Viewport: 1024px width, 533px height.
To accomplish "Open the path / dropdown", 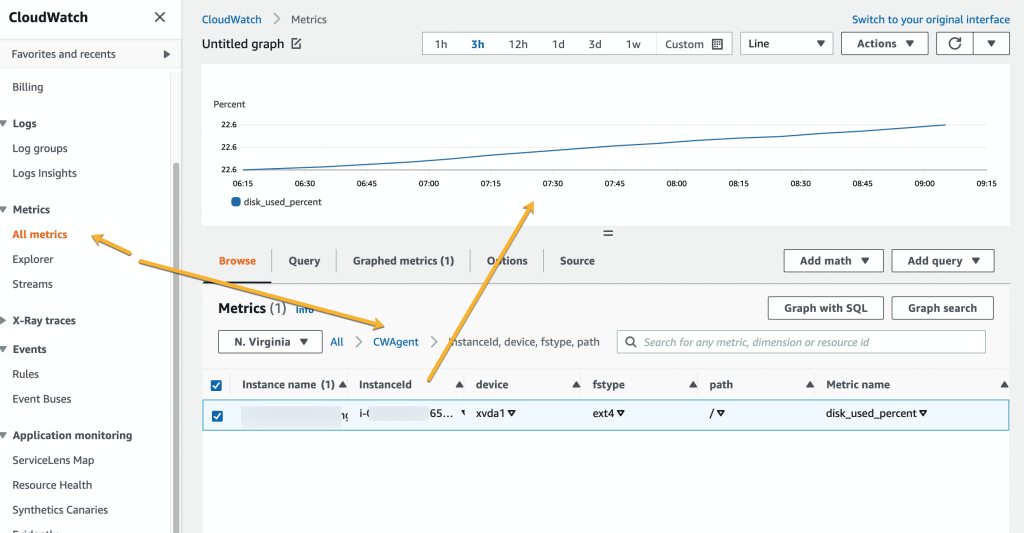I will click(721, 413).
